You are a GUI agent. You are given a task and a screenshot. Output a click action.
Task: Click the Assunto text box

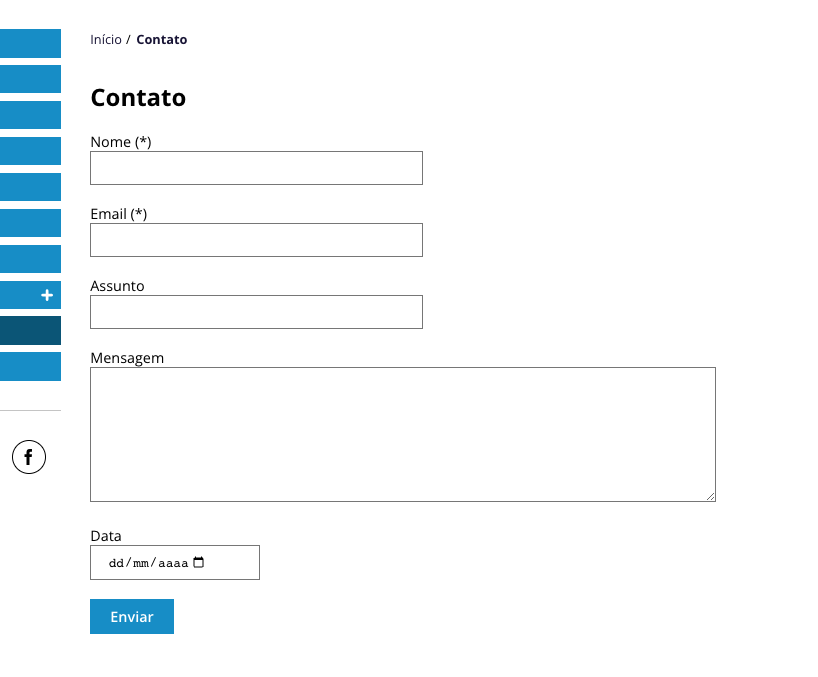pos(256,311)
